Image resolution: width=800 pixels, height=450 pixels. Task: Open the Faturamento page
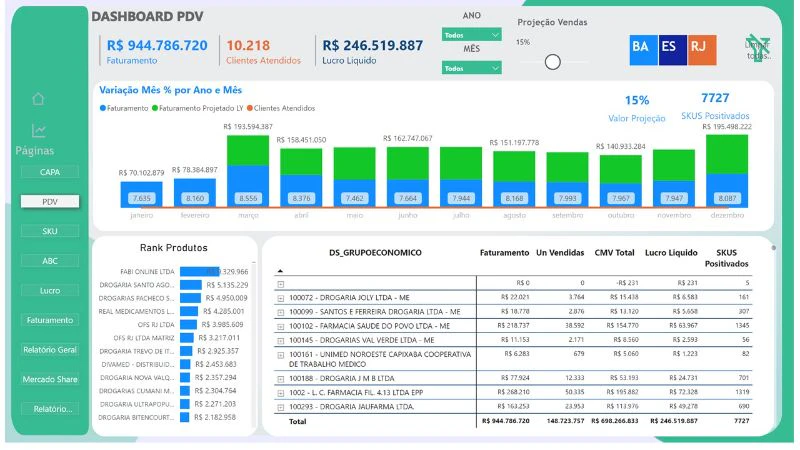click(x=50, y=320)
